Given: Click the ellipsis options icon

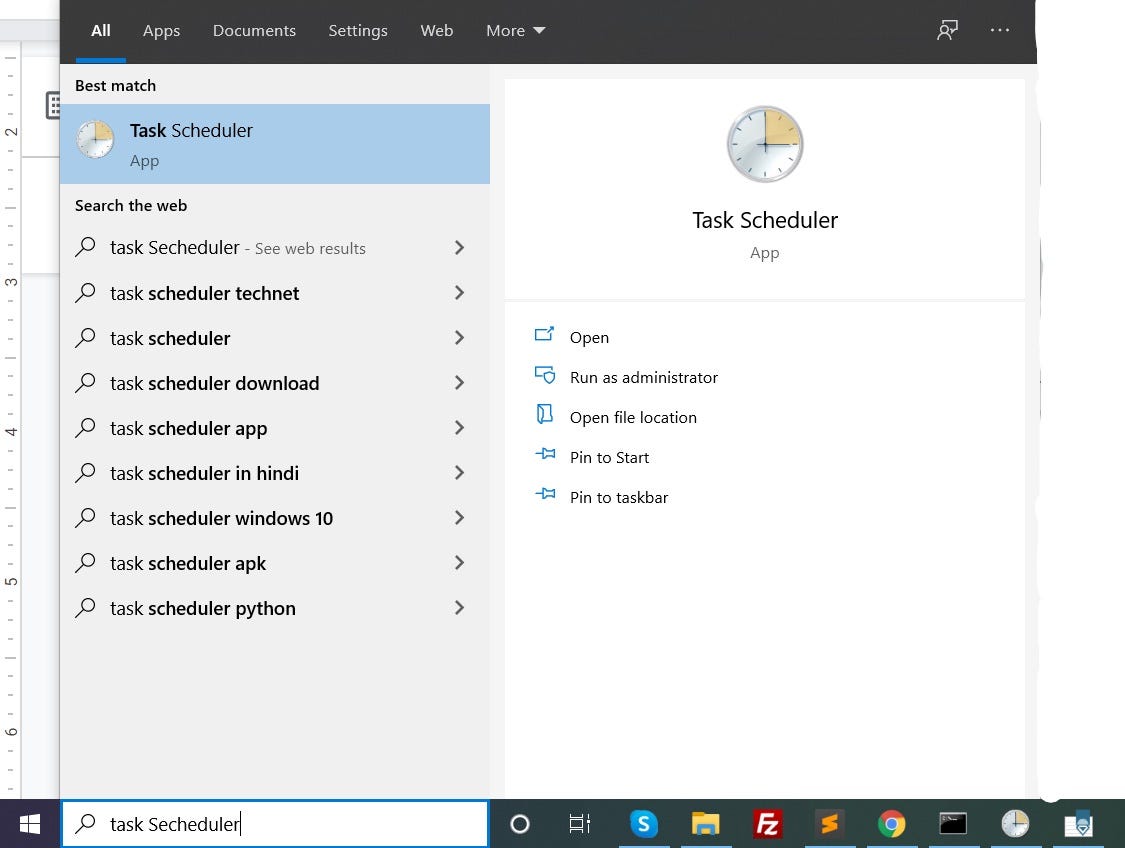Looking at the screenshot, I should tap(999, 30).
